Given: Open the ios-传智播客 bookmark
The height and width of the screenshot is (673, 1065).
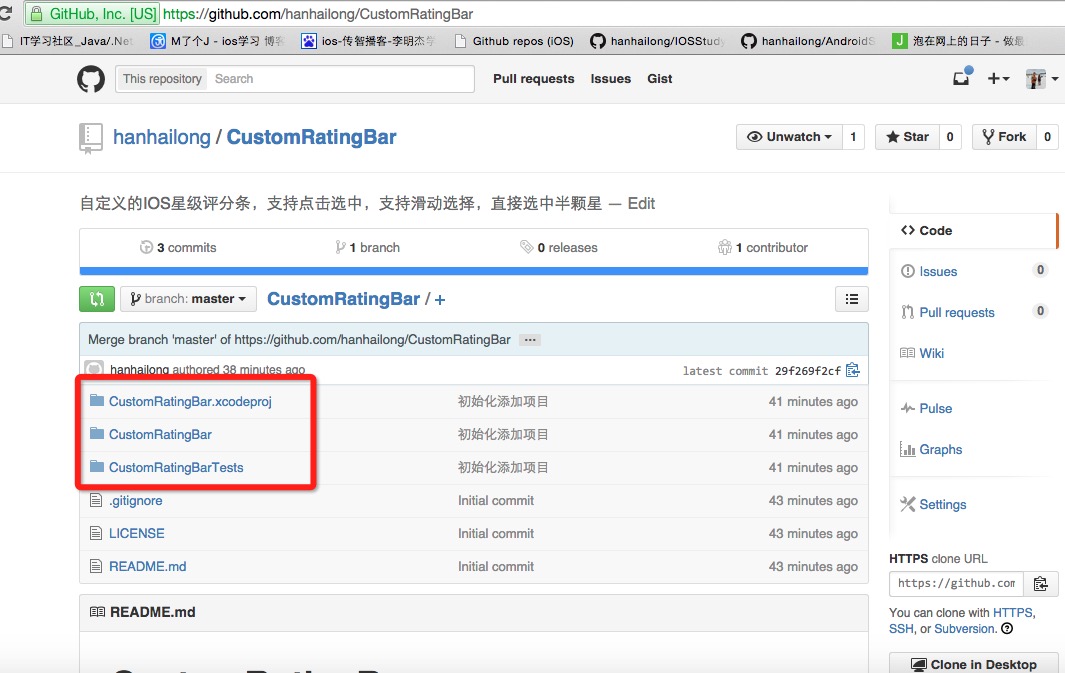Looking at the screenshot, I should [368, 41].
